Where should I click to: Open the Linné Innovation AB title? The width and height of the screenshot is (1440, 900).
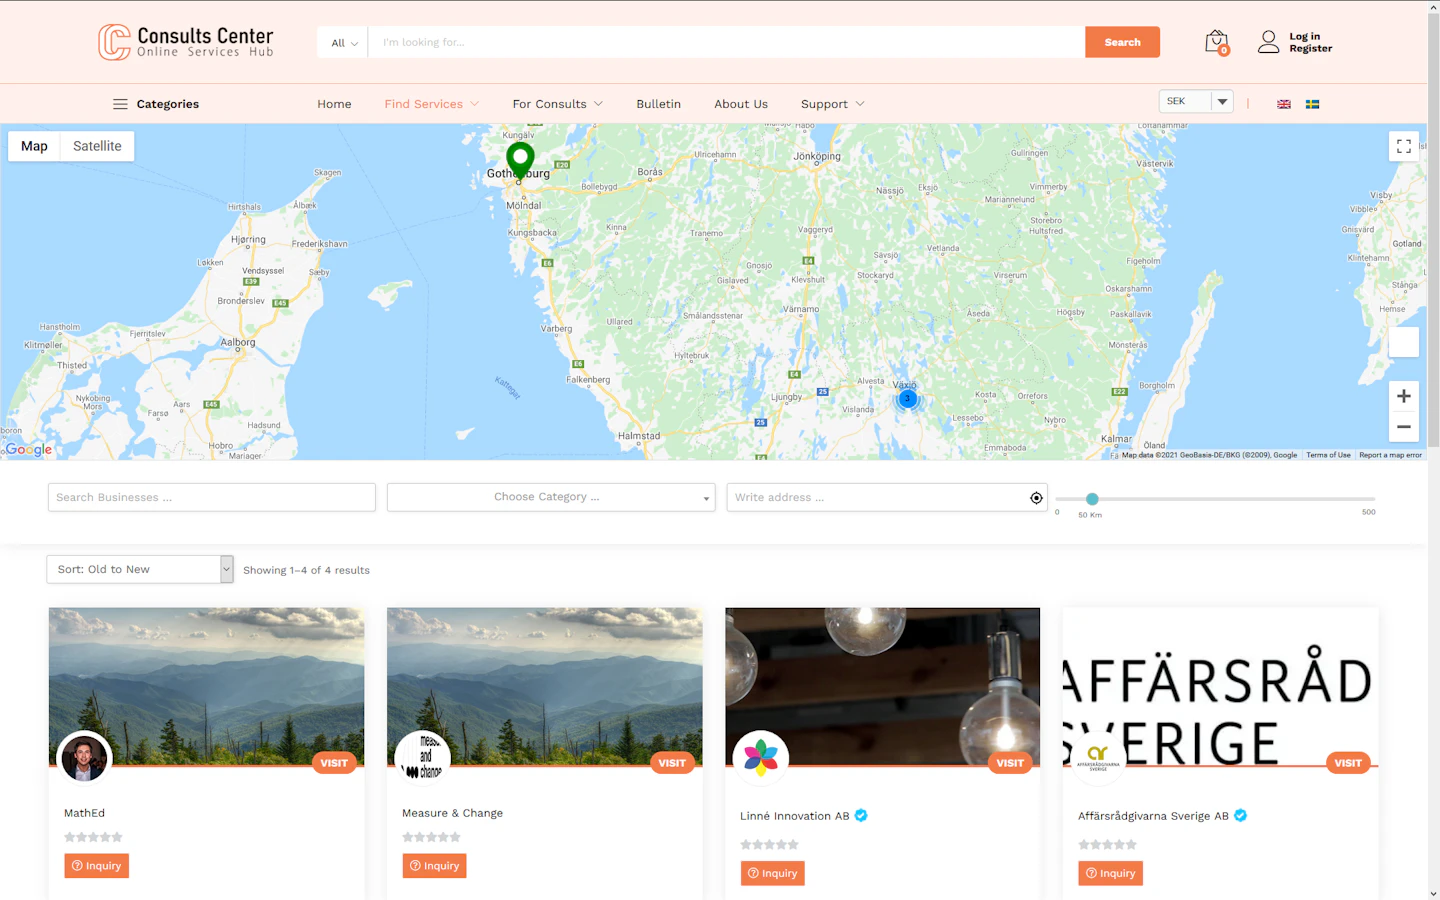tap(794, 816)
